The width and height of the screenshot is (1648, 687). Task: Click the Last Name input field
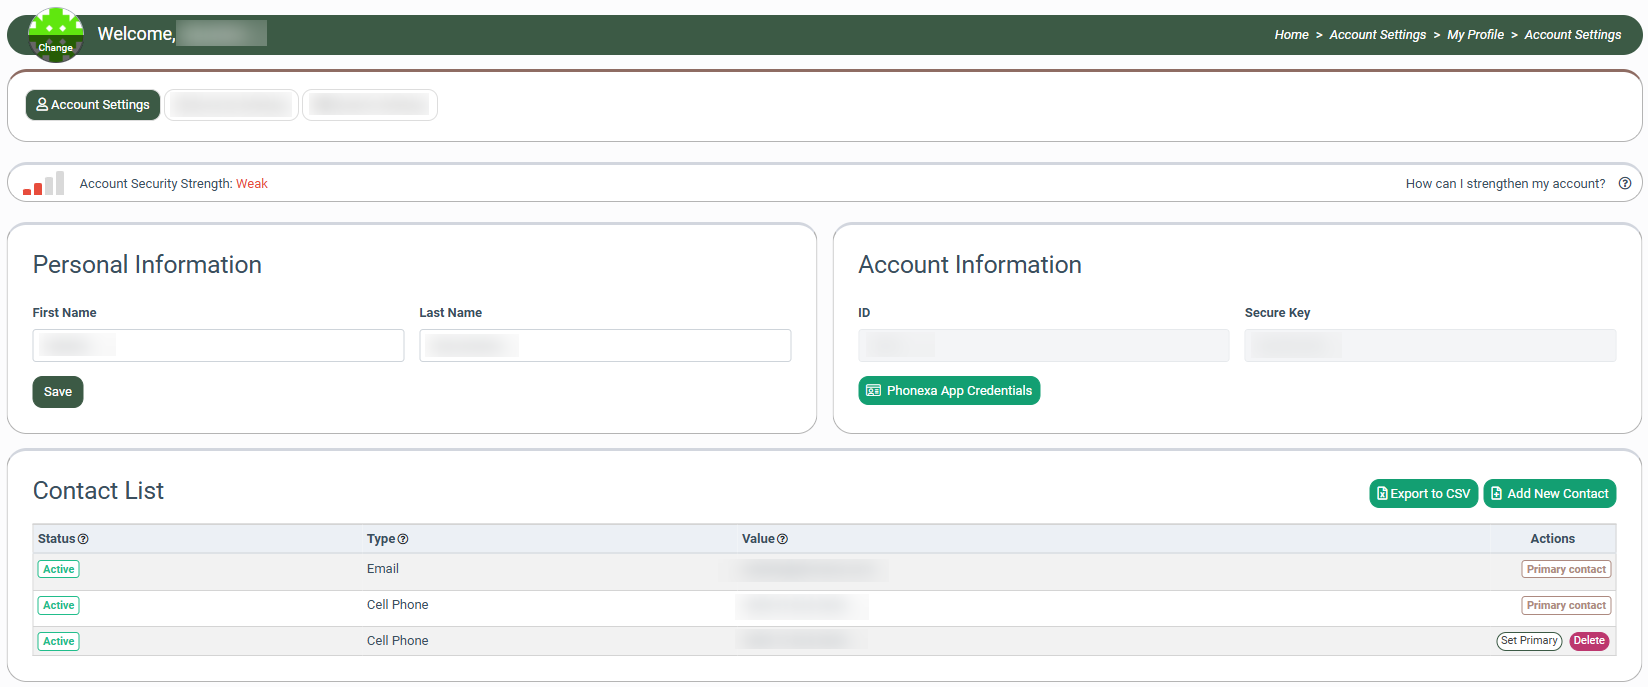(x=605, y=346)
